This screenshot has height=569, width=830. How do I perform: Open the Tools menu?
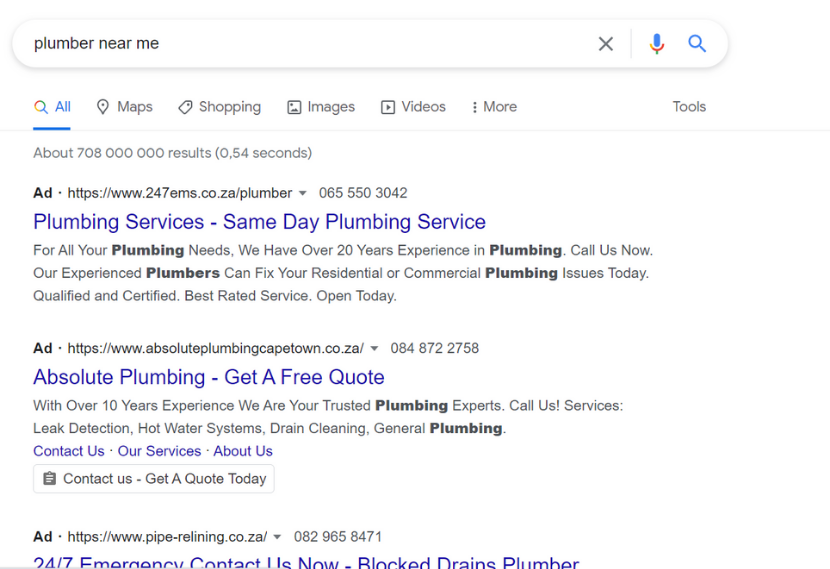click(689, 107)
